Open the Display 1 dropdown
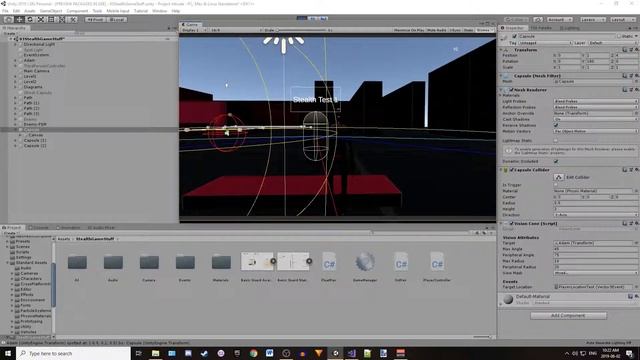This screenshot has height=360, width=640. pos(193,30)
